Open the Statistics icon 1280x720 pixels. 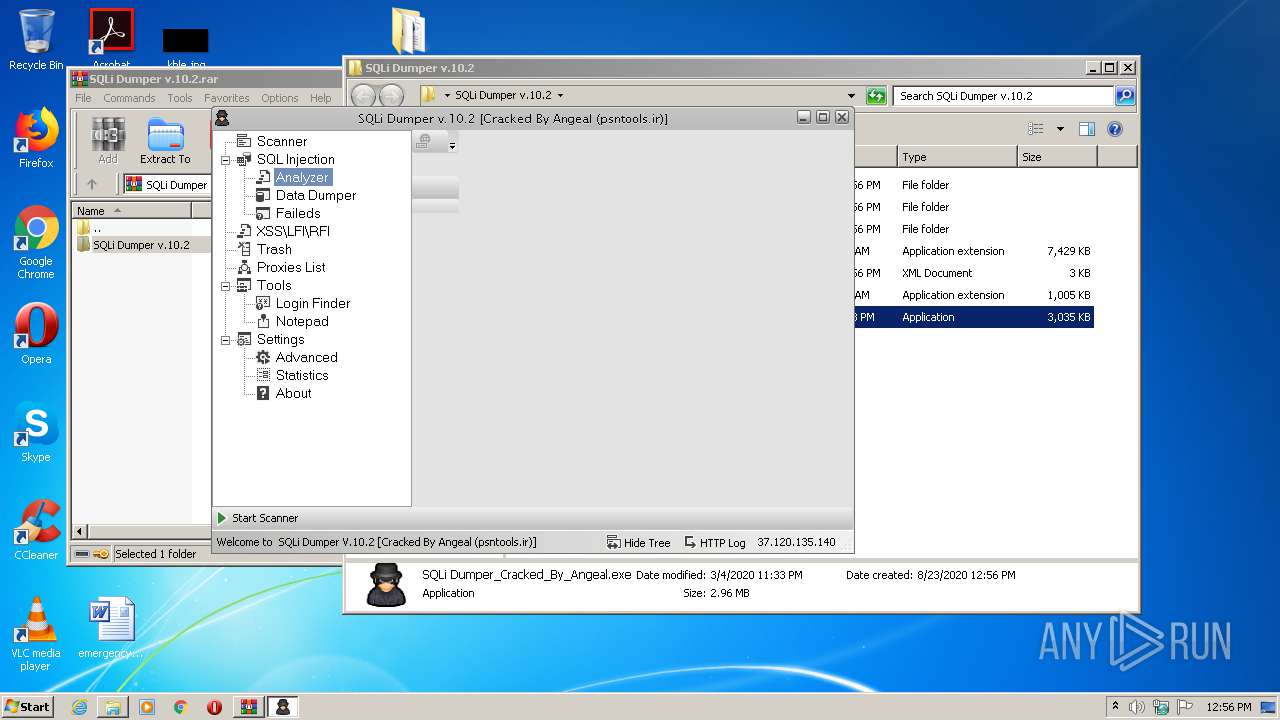tap(263, 375)
